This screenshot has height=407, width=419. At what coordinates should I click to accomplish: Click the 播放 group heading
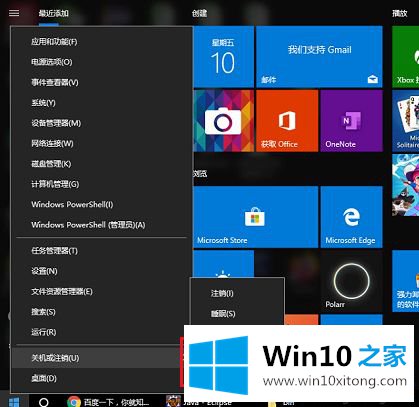click(x=400, y=13)
